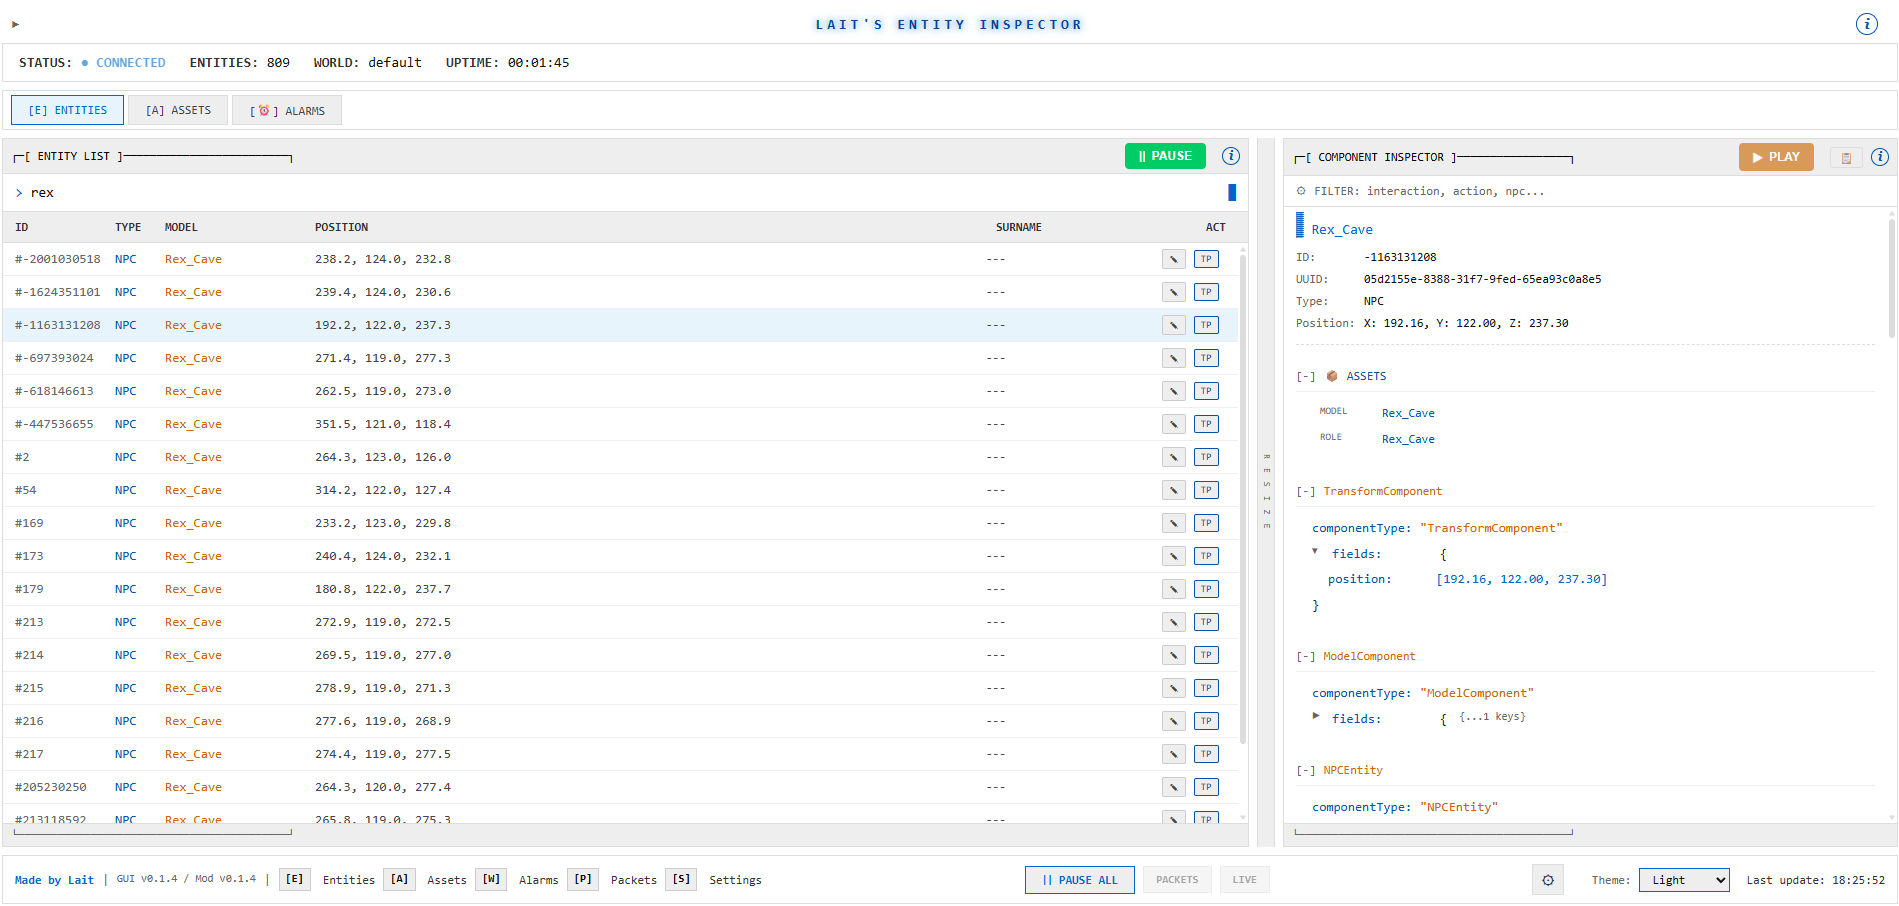Open the Made by Lait link
This screenshot has width=1899, height=906.
click(x=54, y=880)
